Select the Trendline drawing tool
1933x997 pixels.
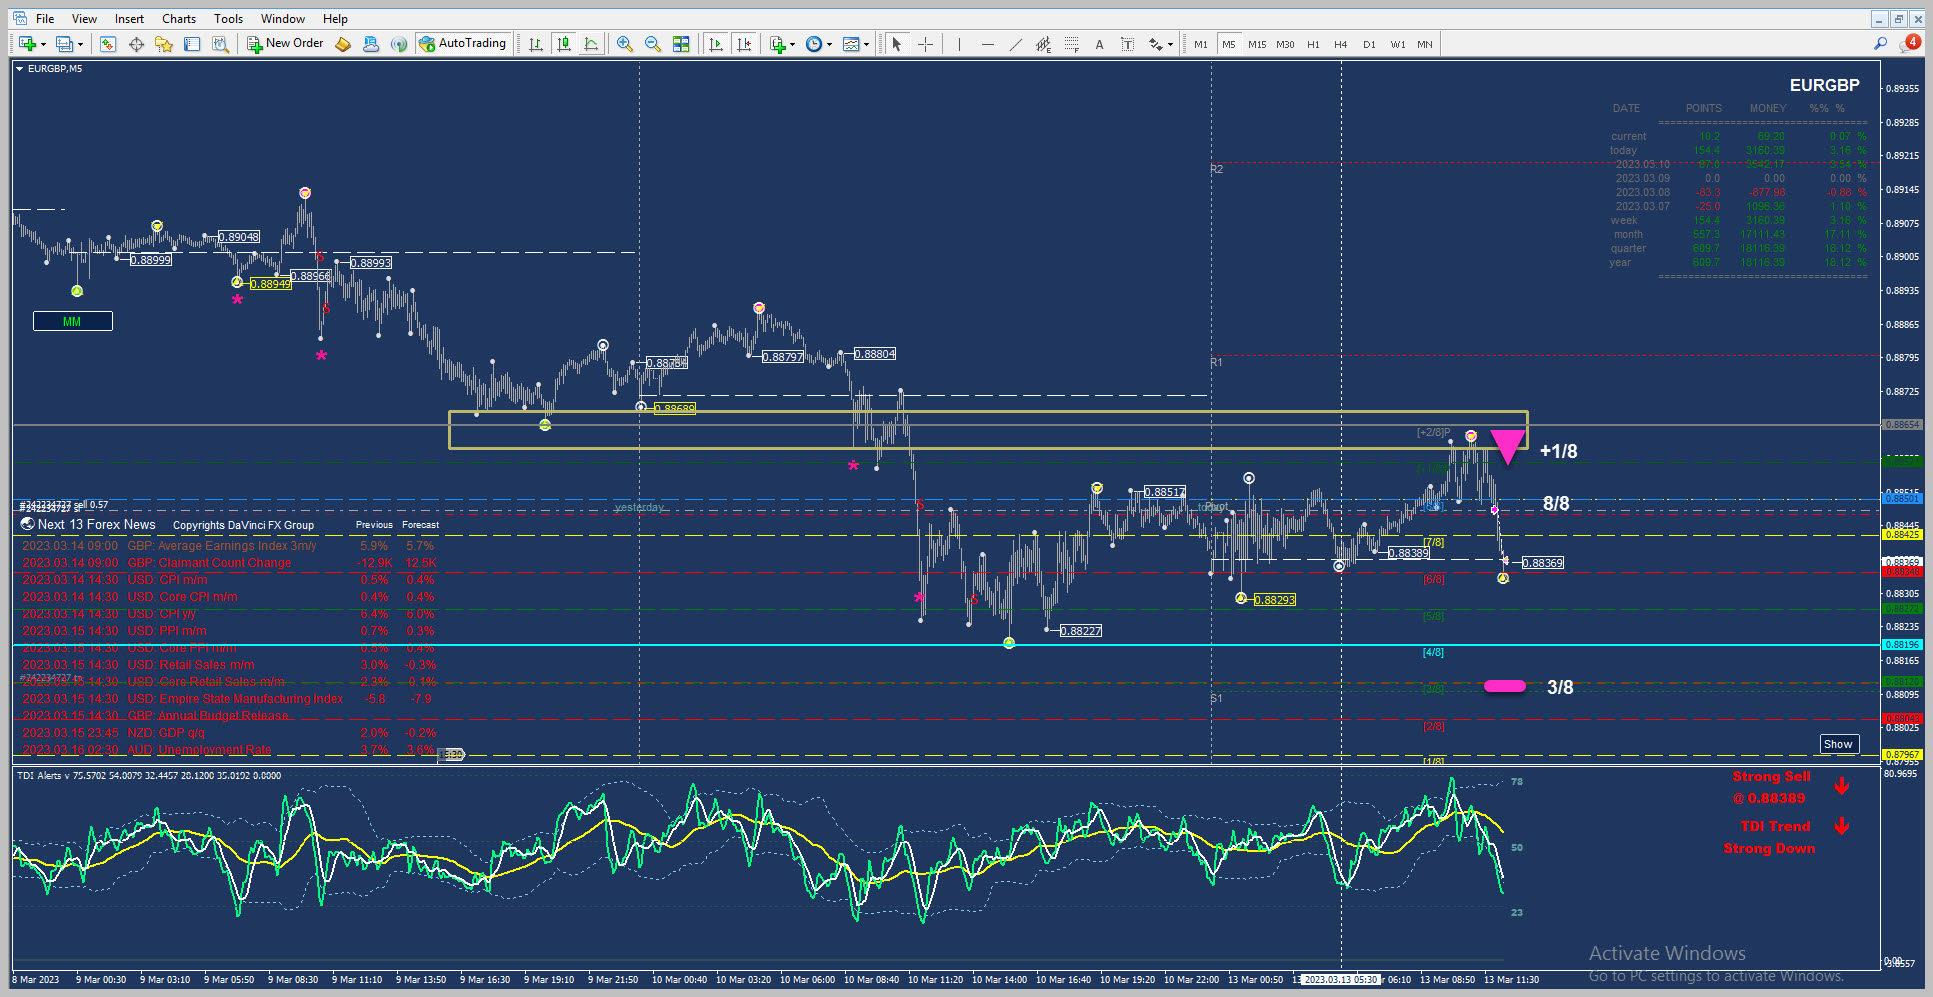tap(1015, 44)
